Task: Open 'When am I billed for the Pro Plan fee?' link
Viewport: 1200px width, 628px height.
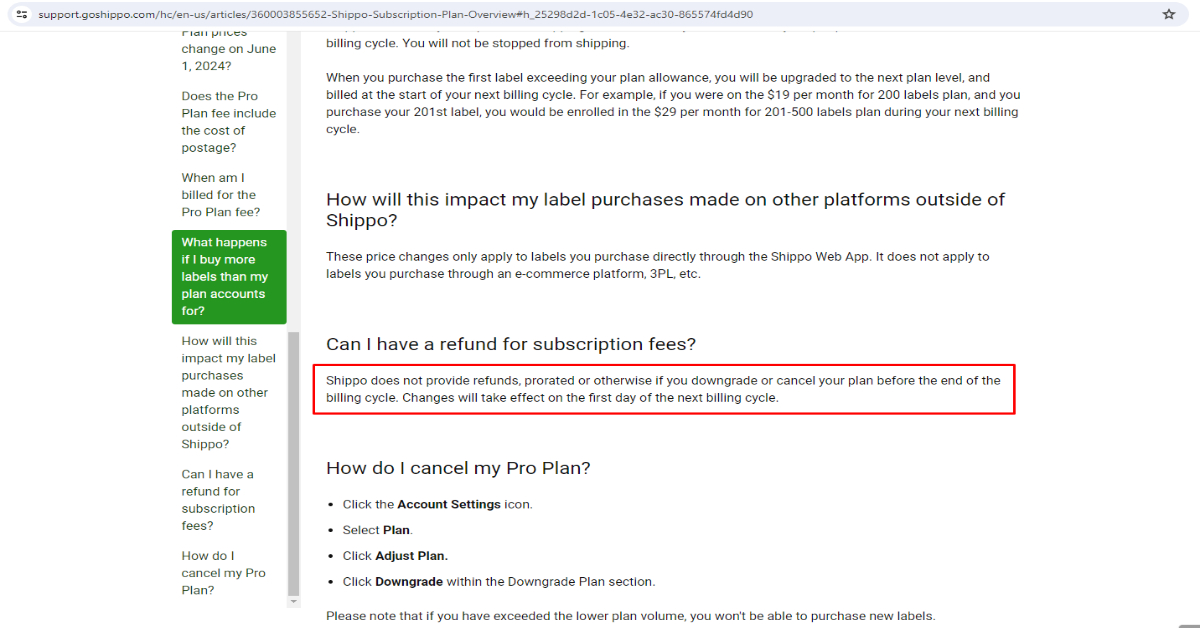Action: [x=221, y=195]
